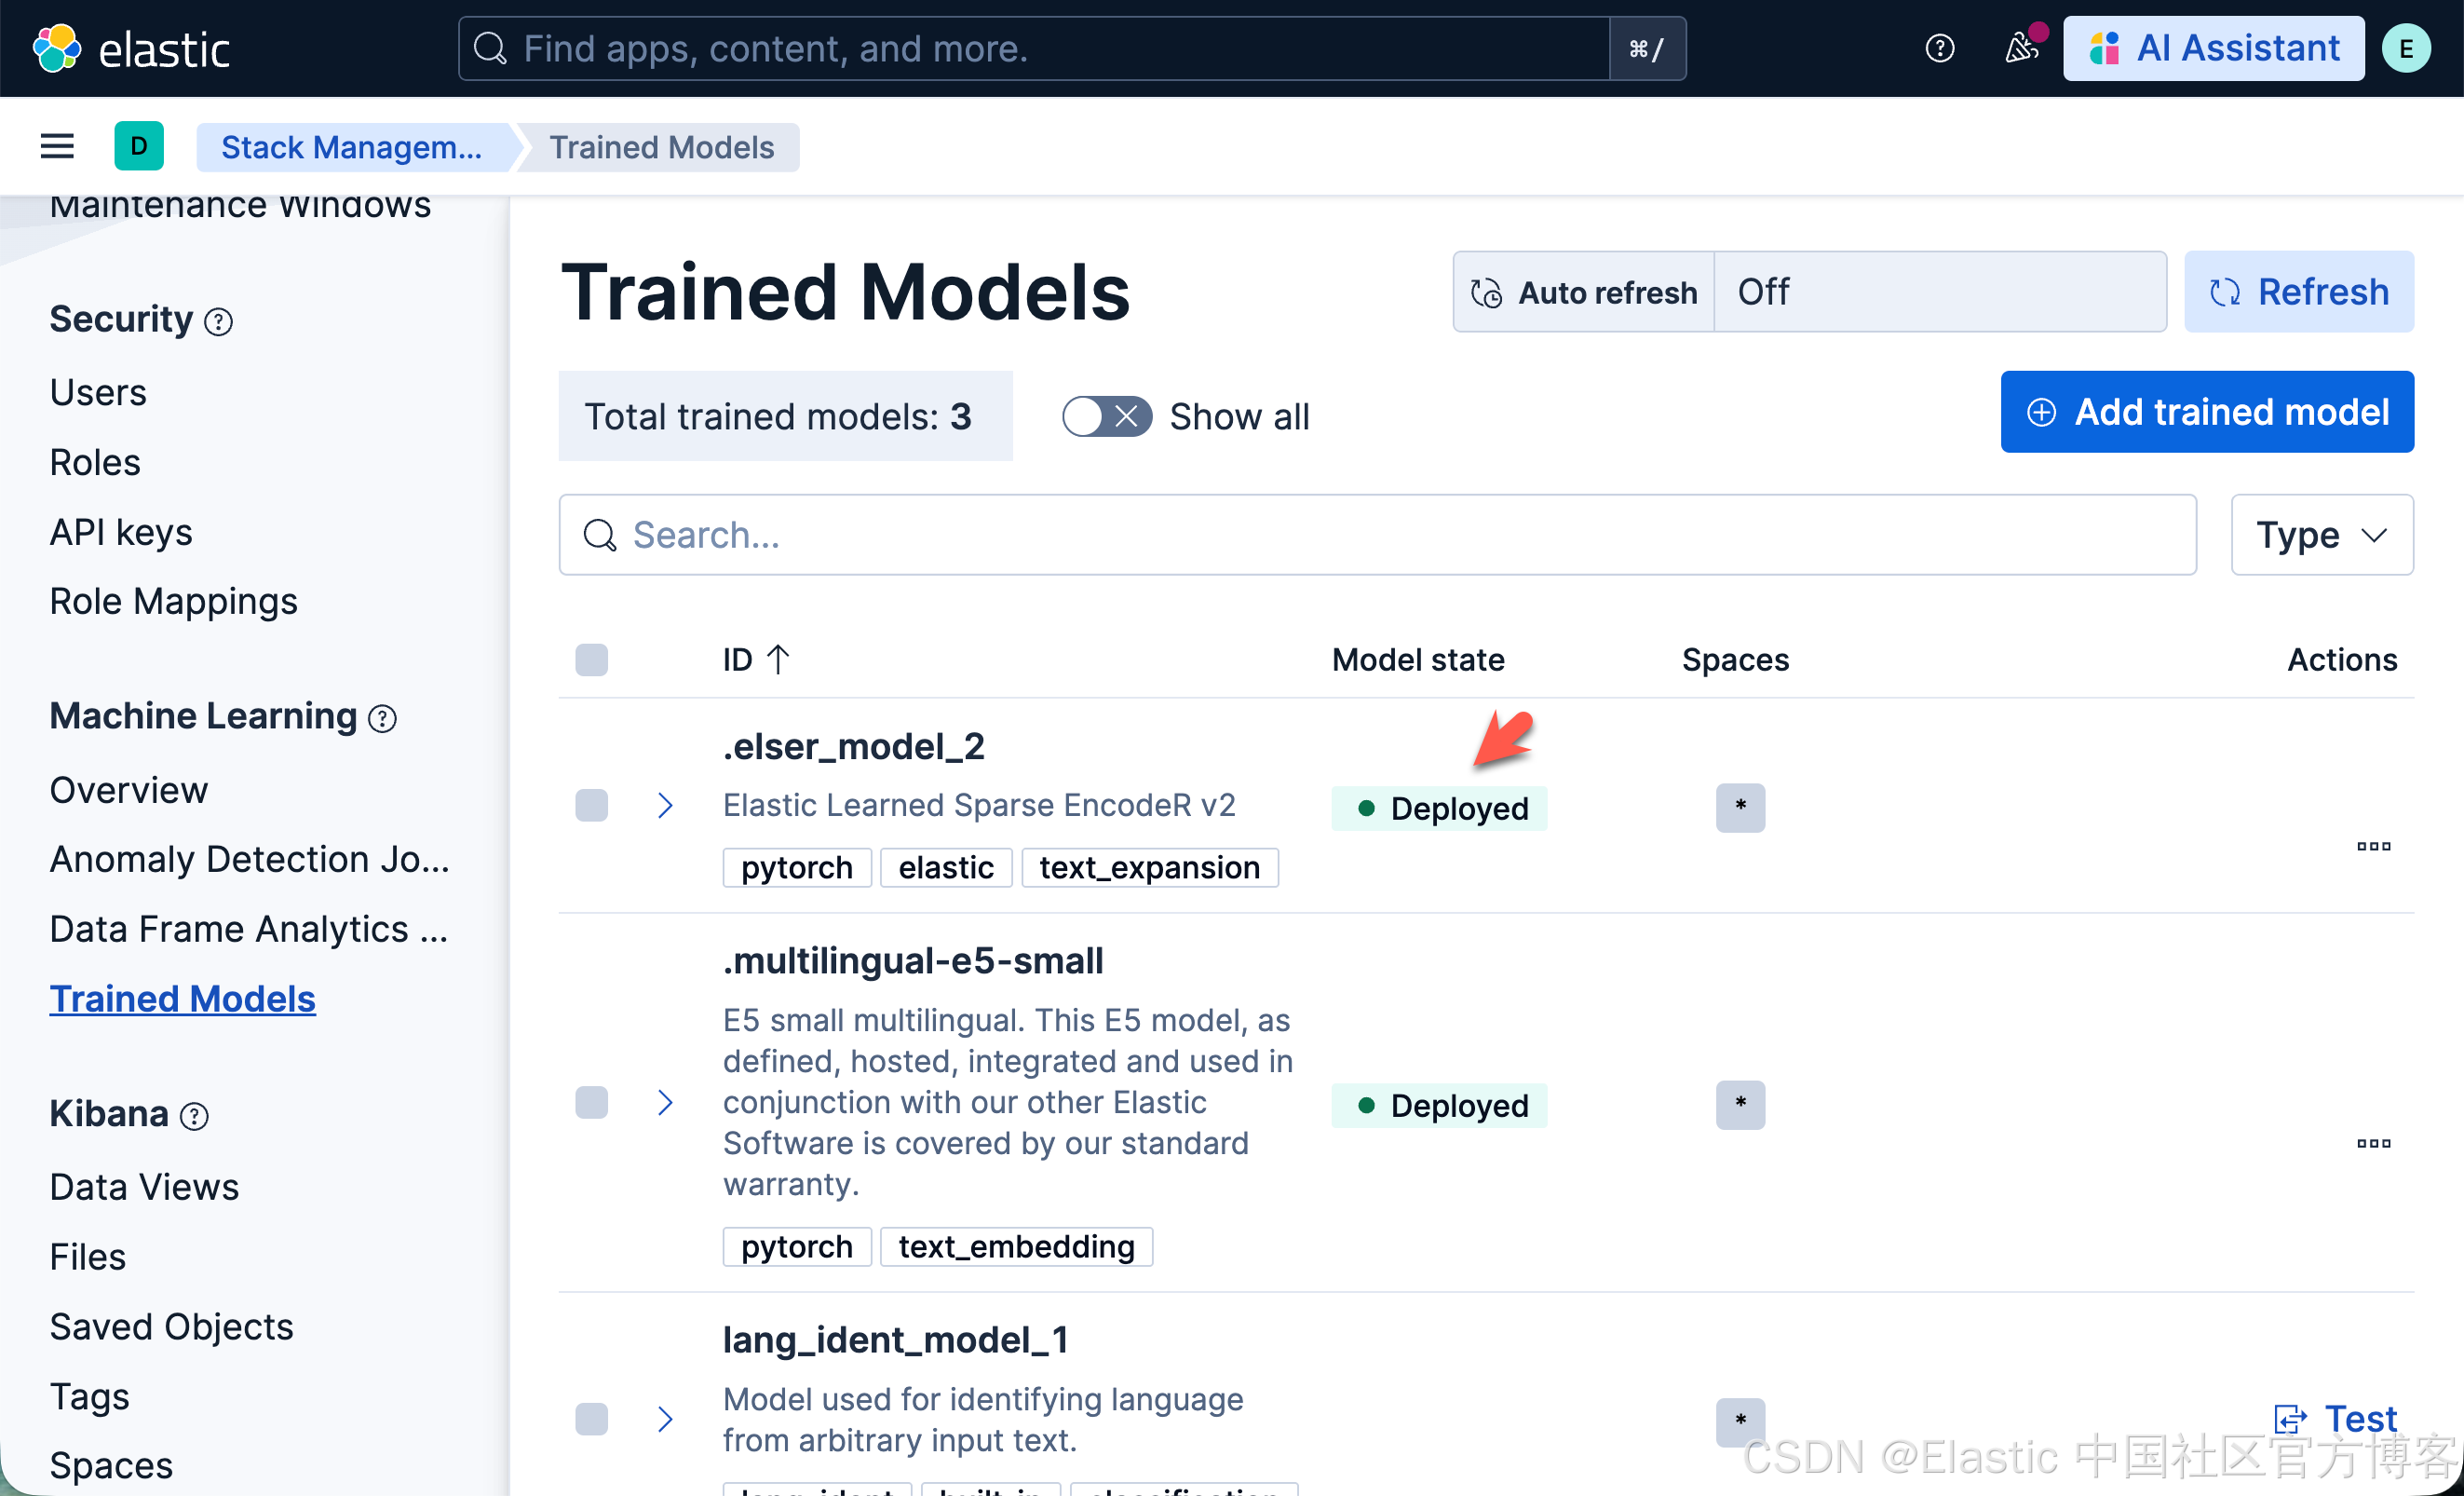2464x1496 pixels.
Task: Click the Refresh button
Action: click(x=2298, y=292)
